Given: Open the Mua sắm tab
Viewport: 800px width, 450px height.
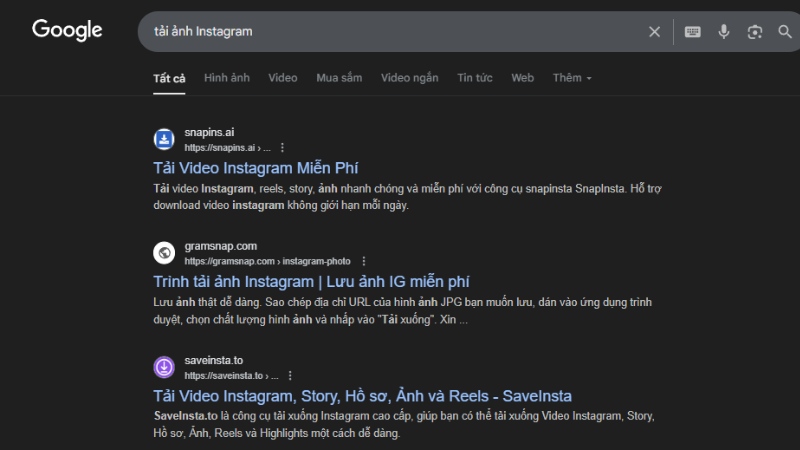Looking at the screenshot, I should pos(339,78).
